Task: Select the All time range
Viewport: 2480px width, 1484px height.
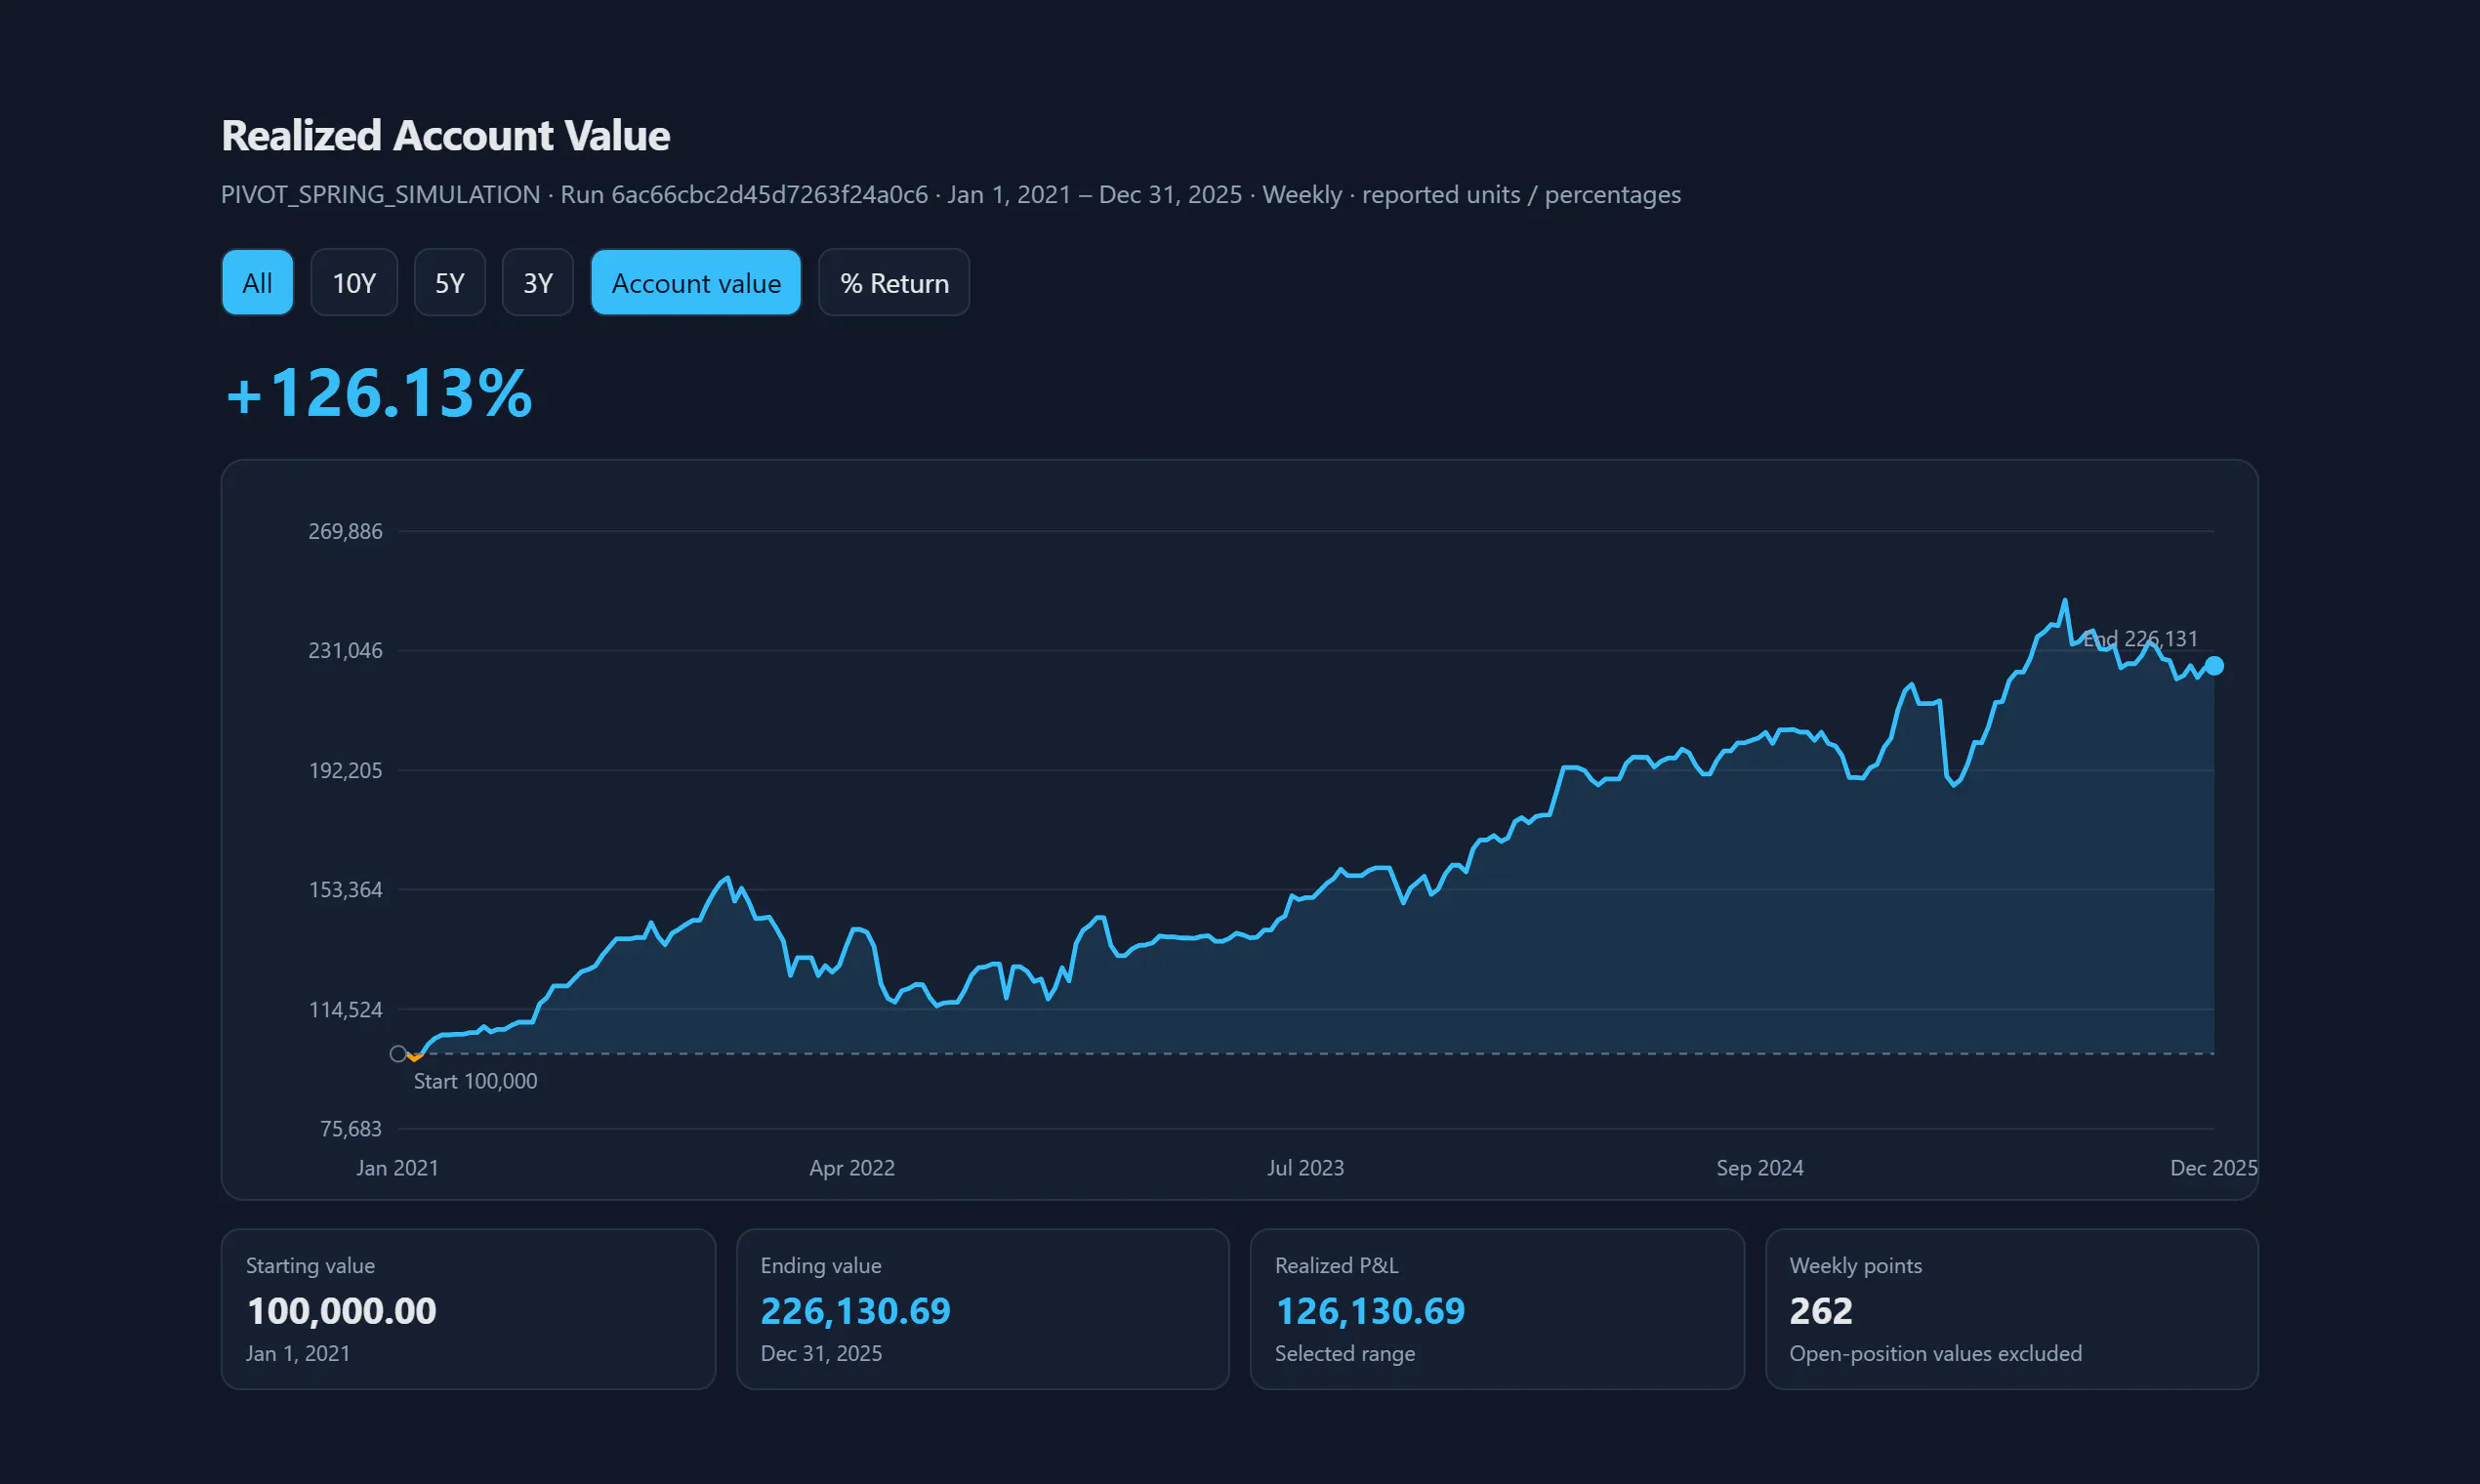Action: click(257, 283)
